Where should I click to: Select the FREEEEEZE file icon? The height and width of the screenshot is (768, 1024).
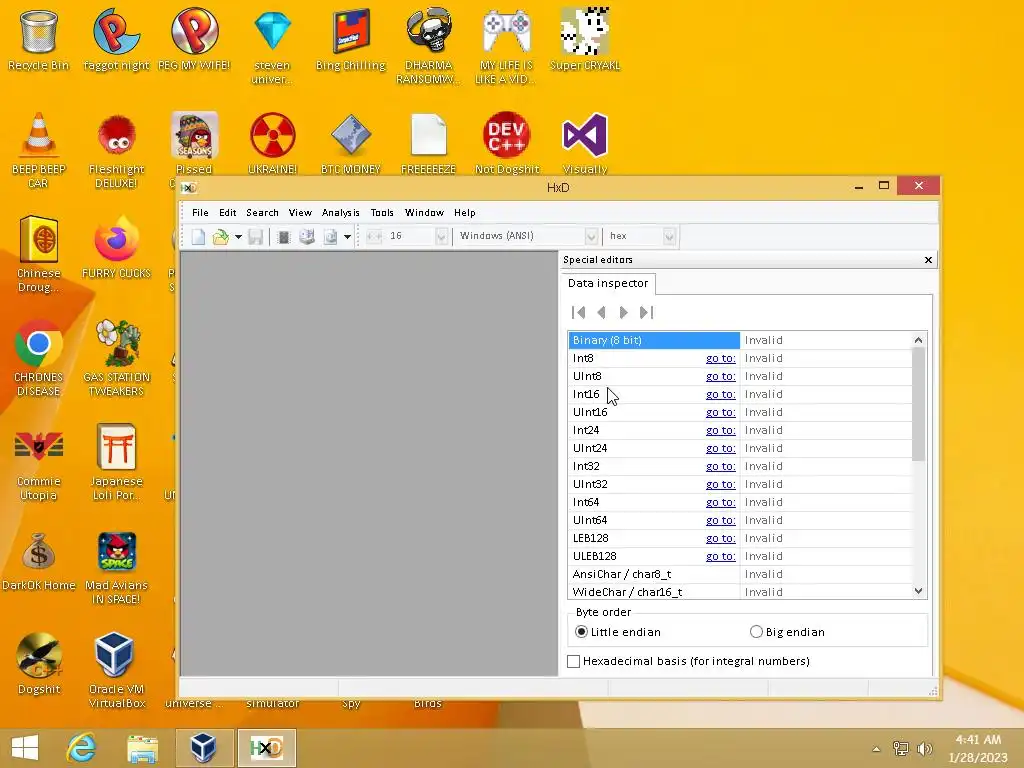[428, 144]
